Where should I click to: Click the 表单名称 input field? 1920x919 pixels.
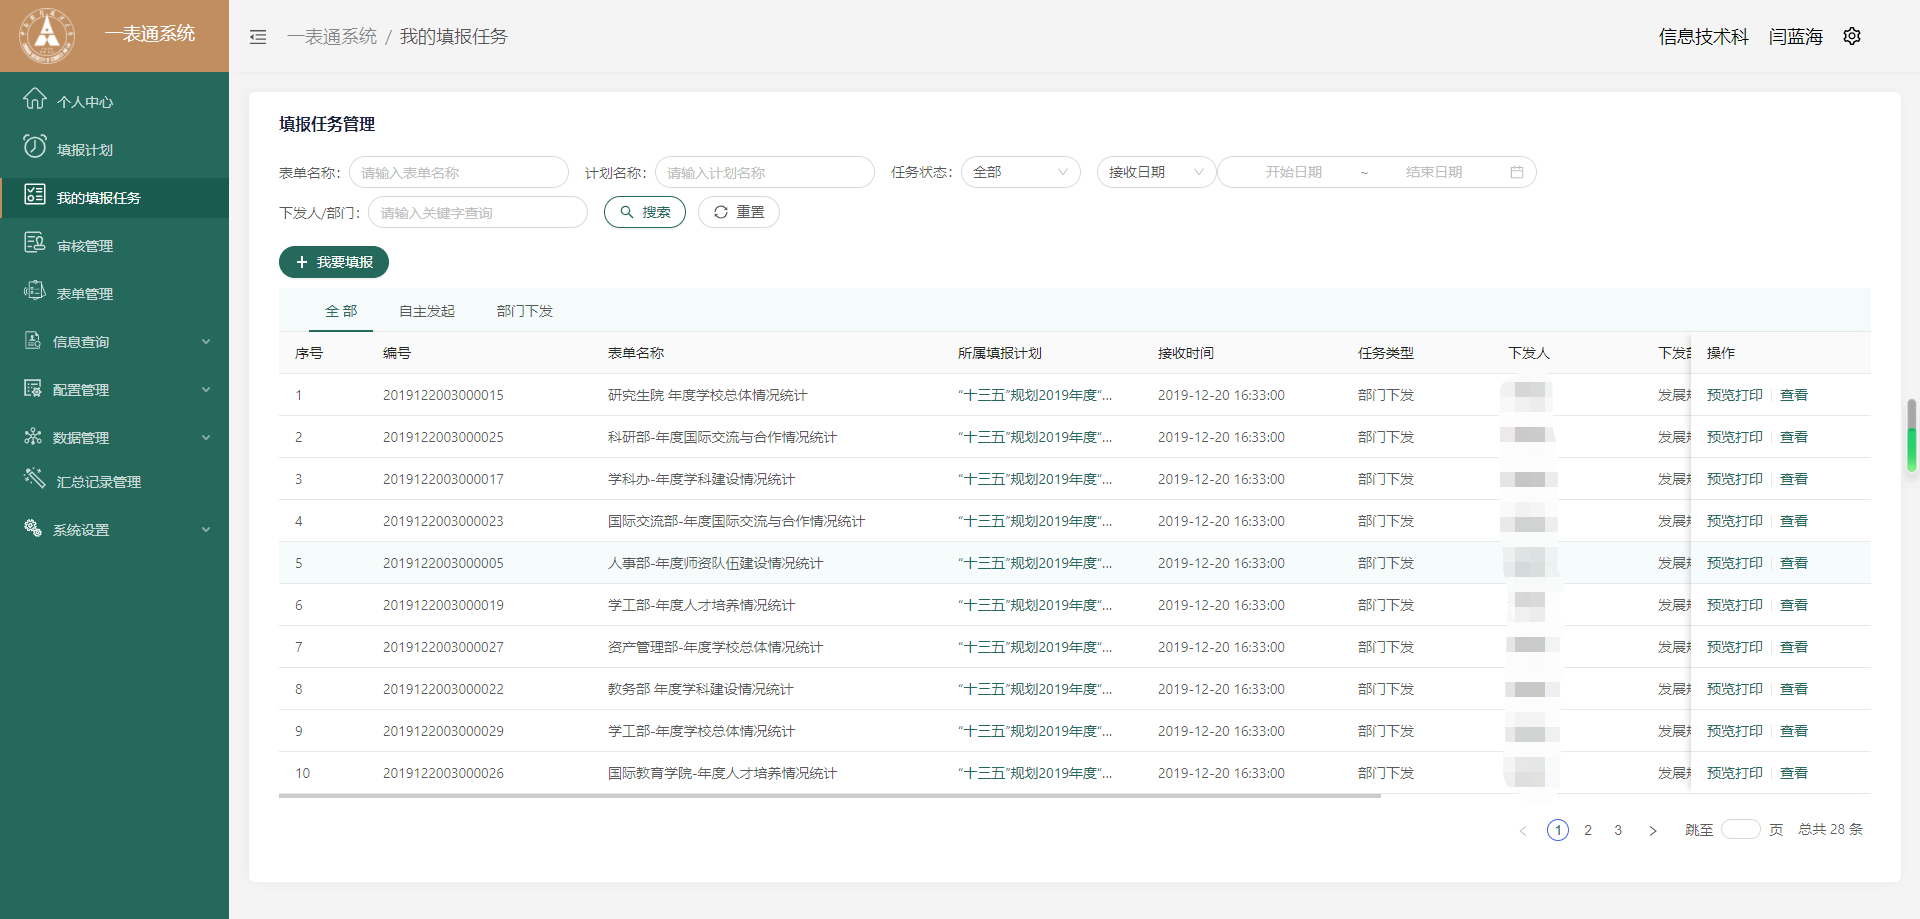459,172
